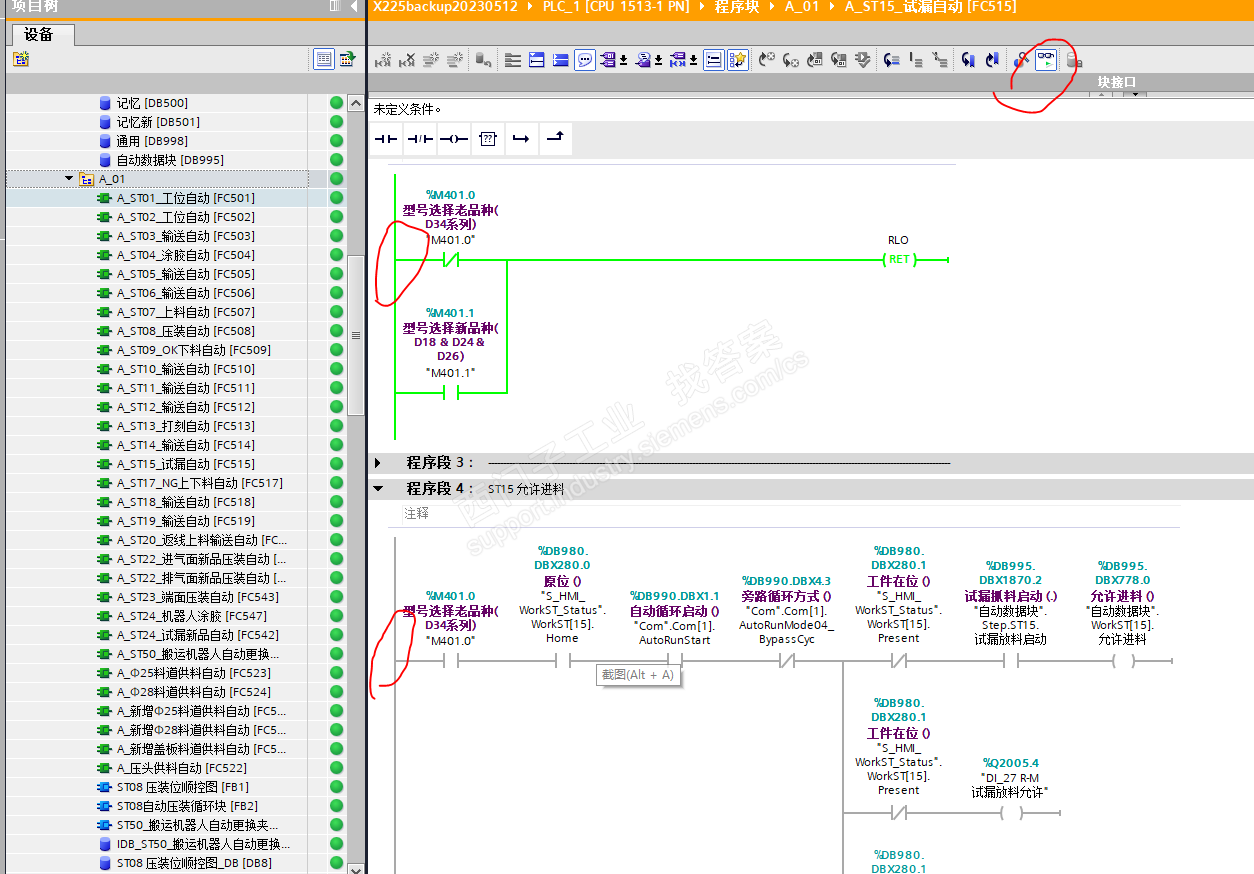1254x874 pixels.
Task: Expand program segment 程序段 3
Action: (378, 463)
